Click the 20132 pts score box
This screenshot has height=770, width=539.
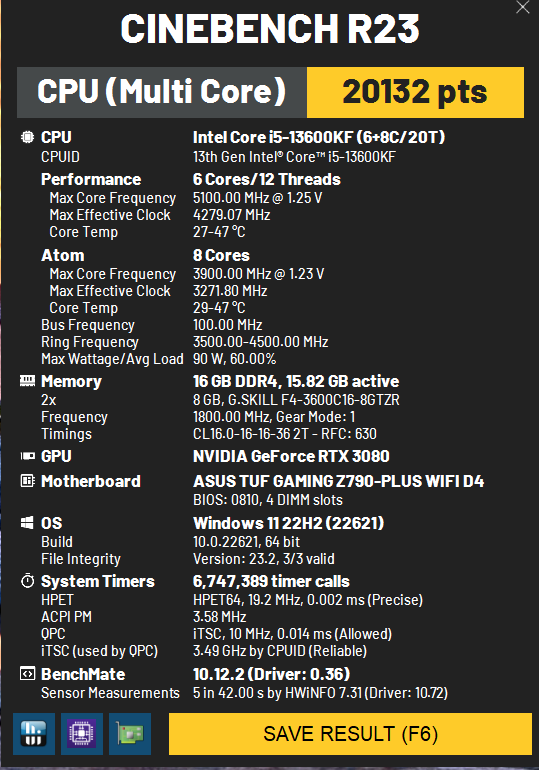(x=415, y=92)
